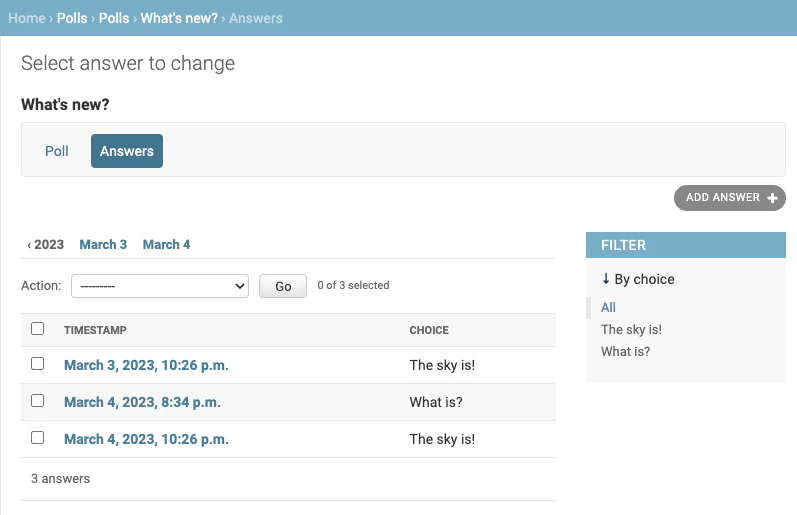Sort by CHOICE column header
This screenshot has height=515, width=797.
429,330
